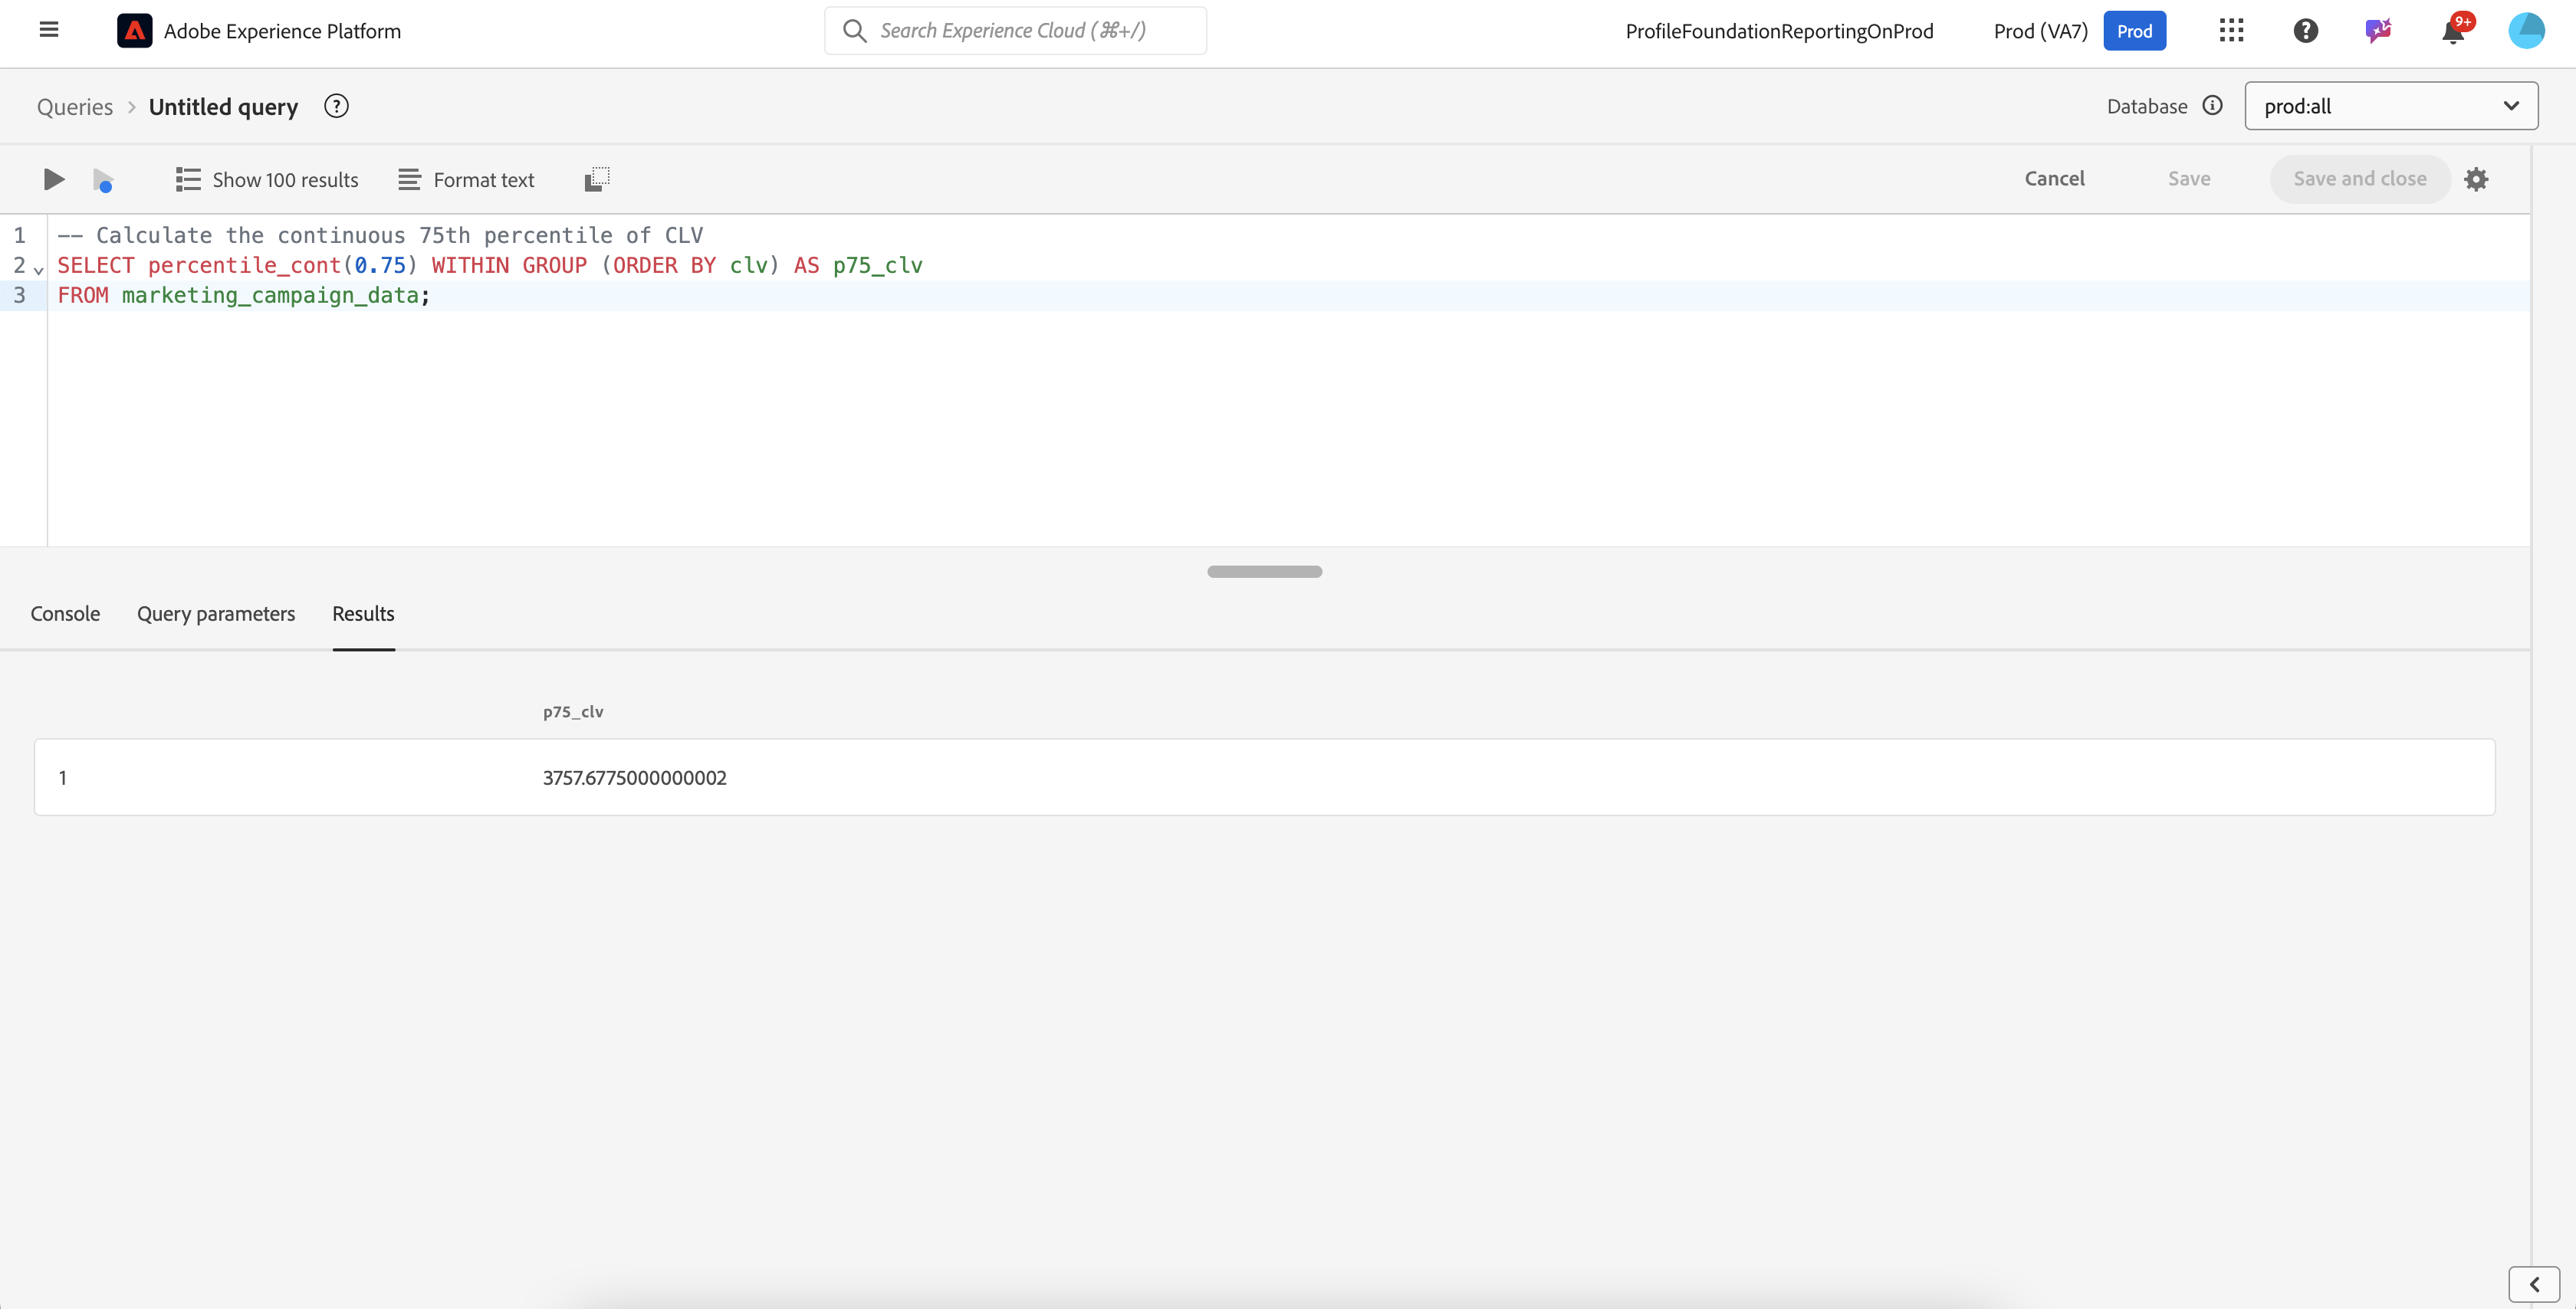2576x1309 pixels.
Task: Collapse code fold arrow on line 2
Action: [x=39, y=270]
